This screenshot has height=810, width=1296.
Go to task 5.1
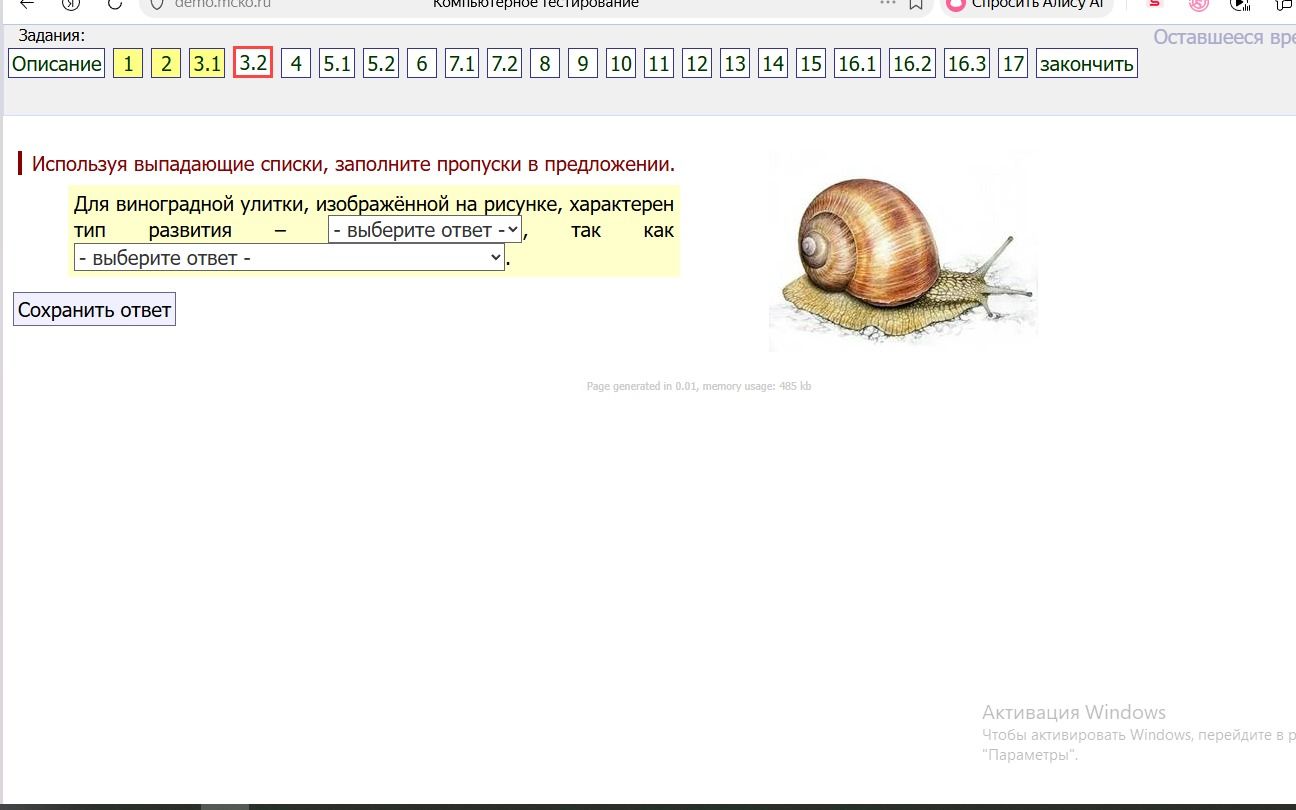(337, 64)
